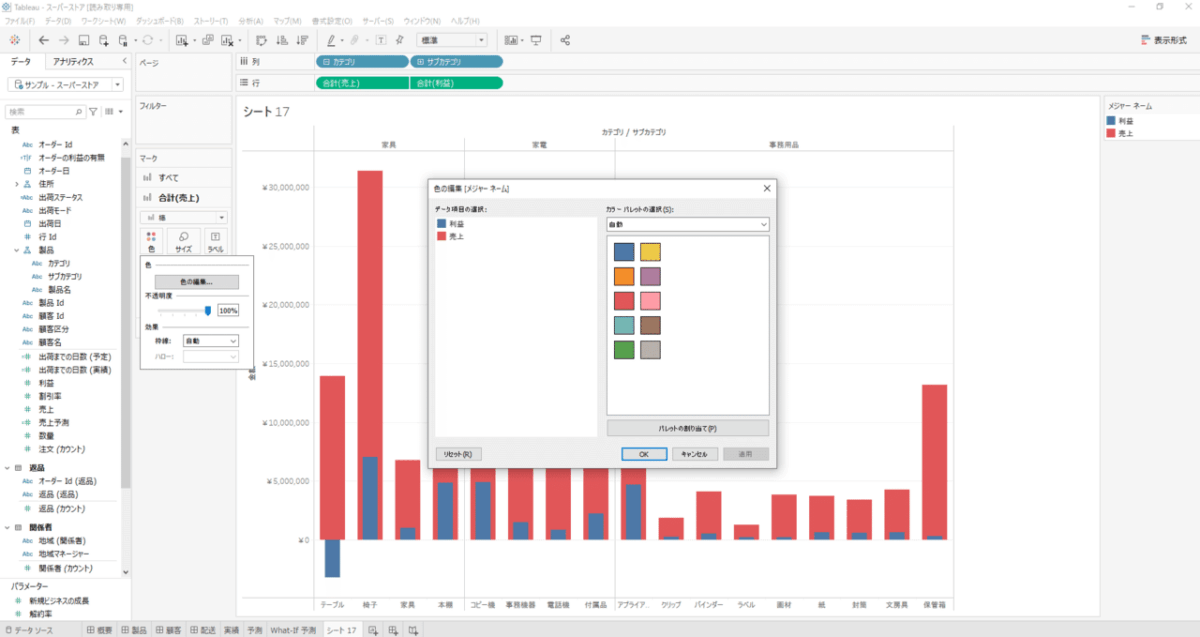Image resolution: width=1200 pixels, height=637 pixels.
Task: Open the カラーパレット dropdown set to 自動
Action: (687, 225)
